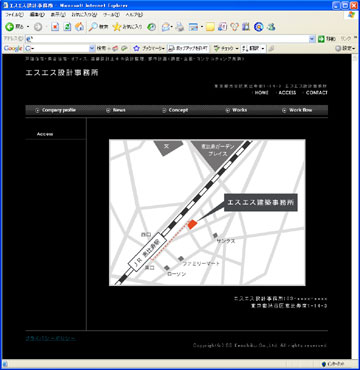Go to the browser Home icon
The width and height of the screenshot is (360, 370).
coord(79,27)
